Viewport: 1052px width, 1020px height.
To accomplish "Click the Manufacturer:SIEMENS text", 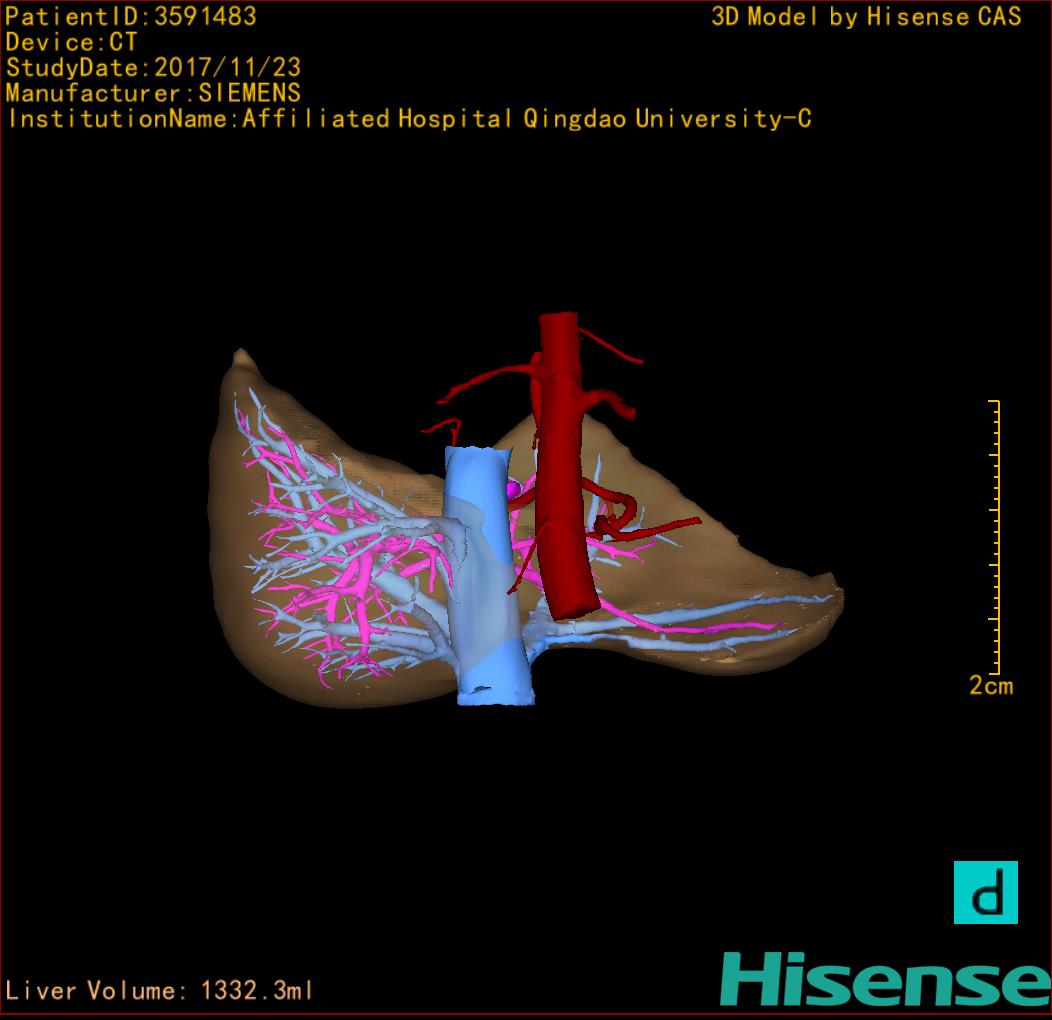I will tap(153, 93).
